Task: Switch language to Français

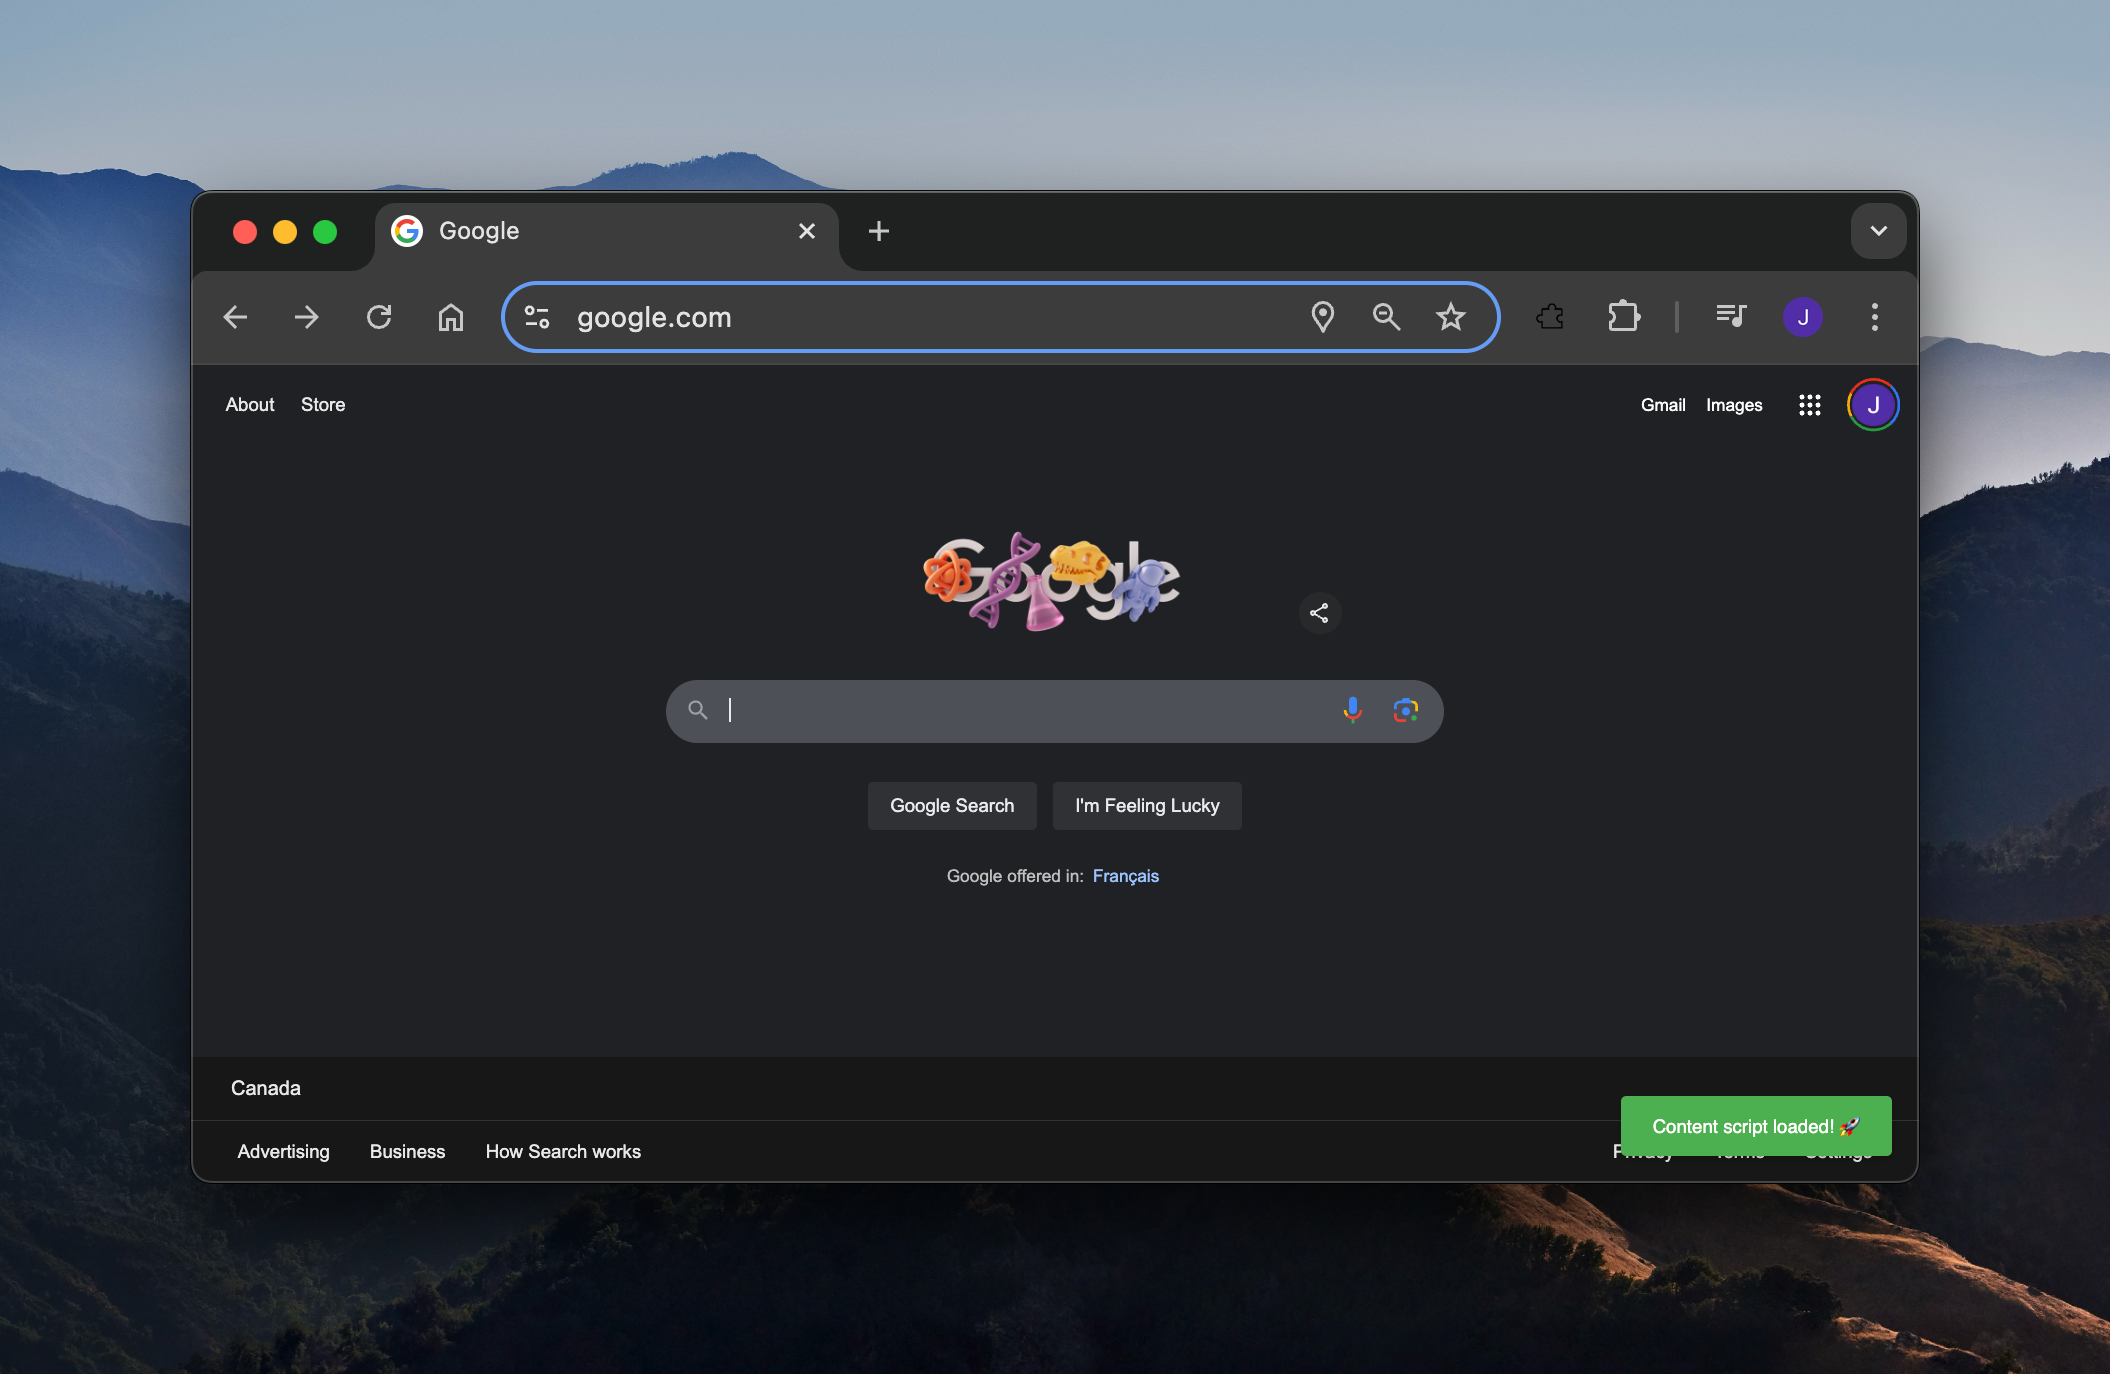Action: coord(1125,876)
